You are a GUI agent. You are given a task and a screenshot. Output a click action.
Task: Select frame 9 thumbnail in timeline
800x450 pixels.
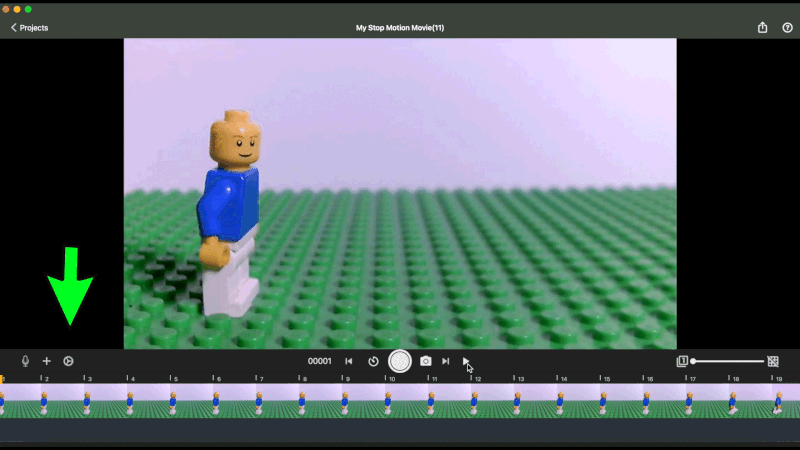point(363,401)
